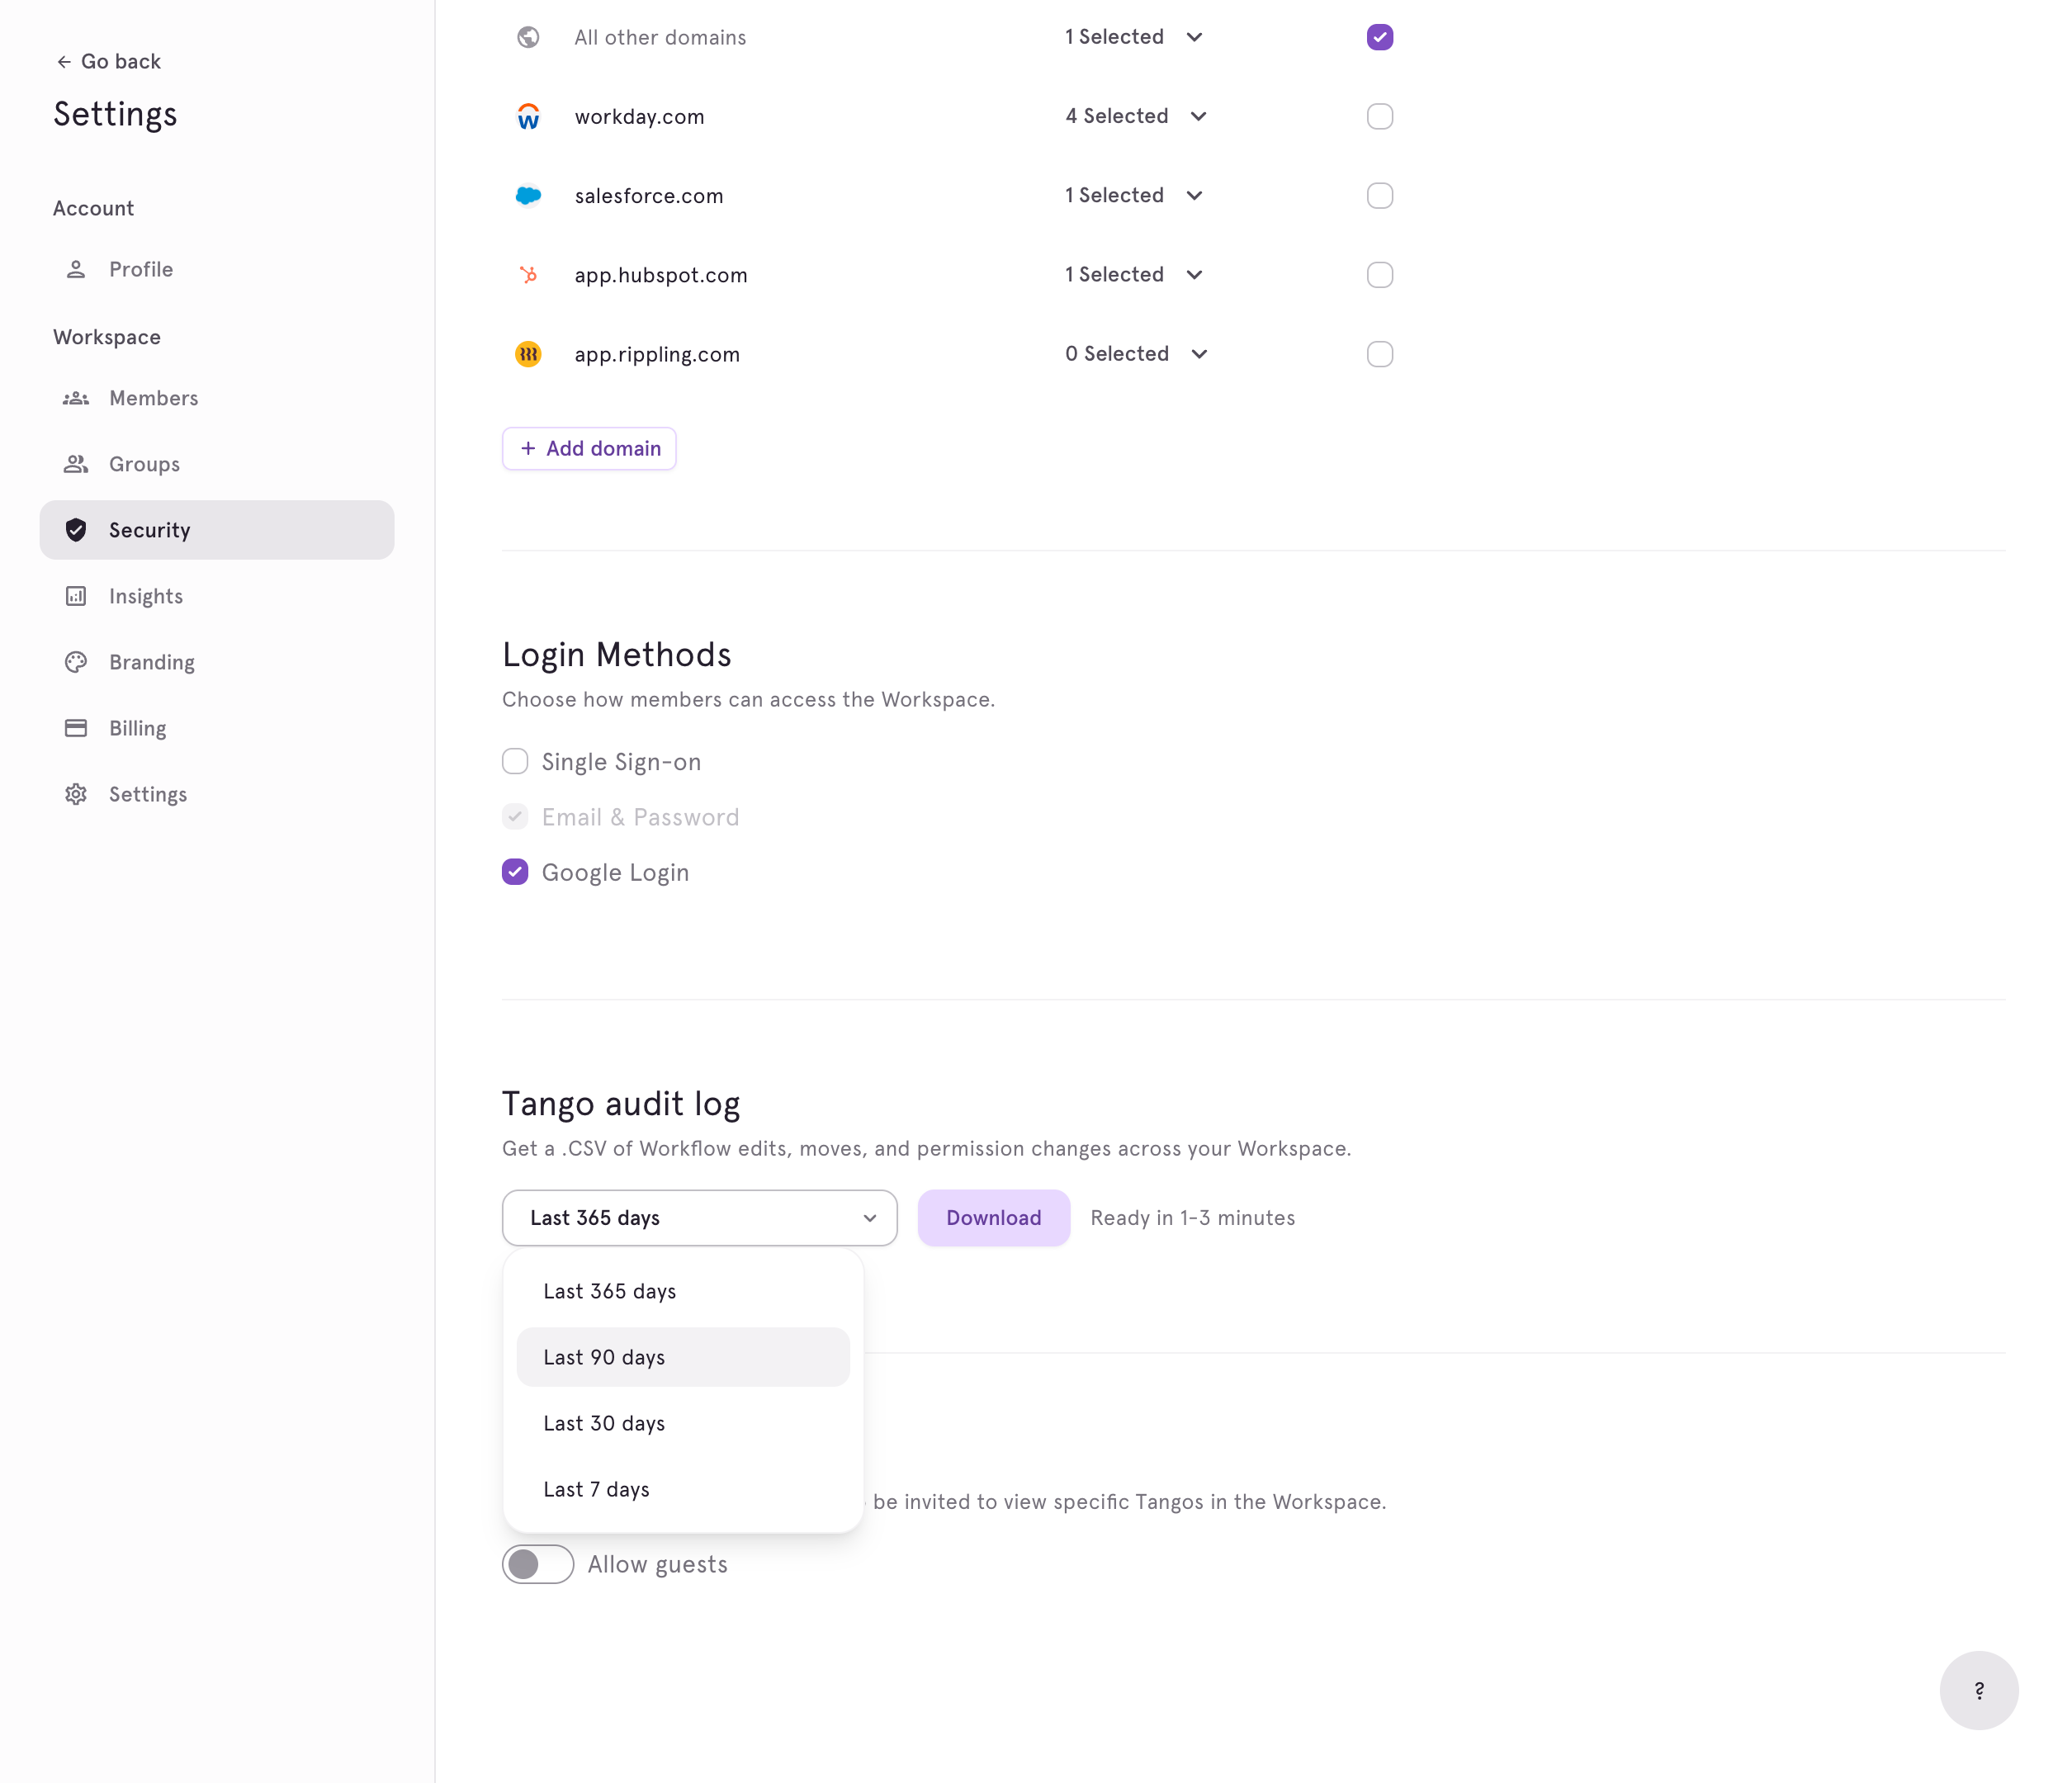This screenshot has height=1783, width=2072.
Task: Click the Members people icon
Action: pos(76,398)
